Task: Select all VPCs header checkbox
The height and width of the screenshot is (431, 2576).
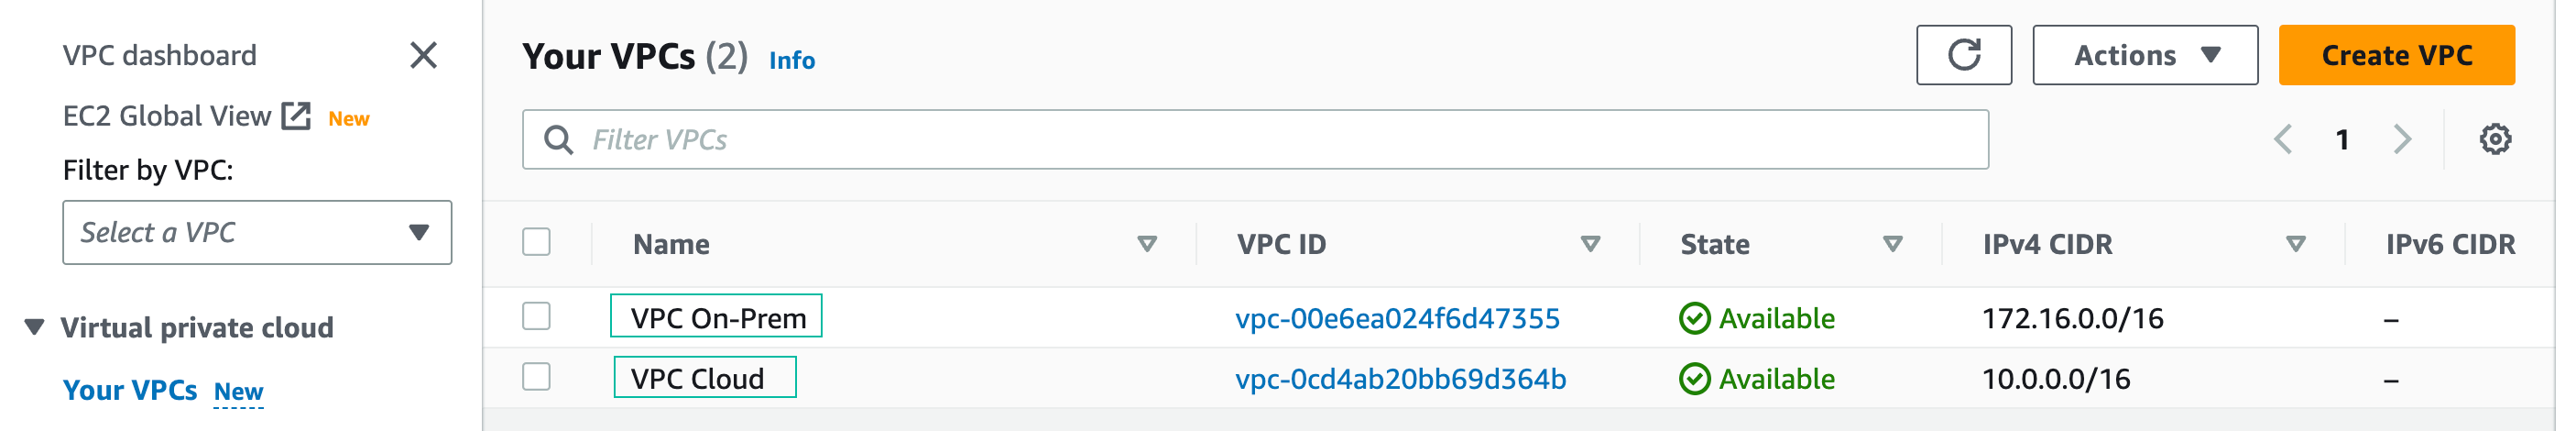Action: [x=537, y=242]
